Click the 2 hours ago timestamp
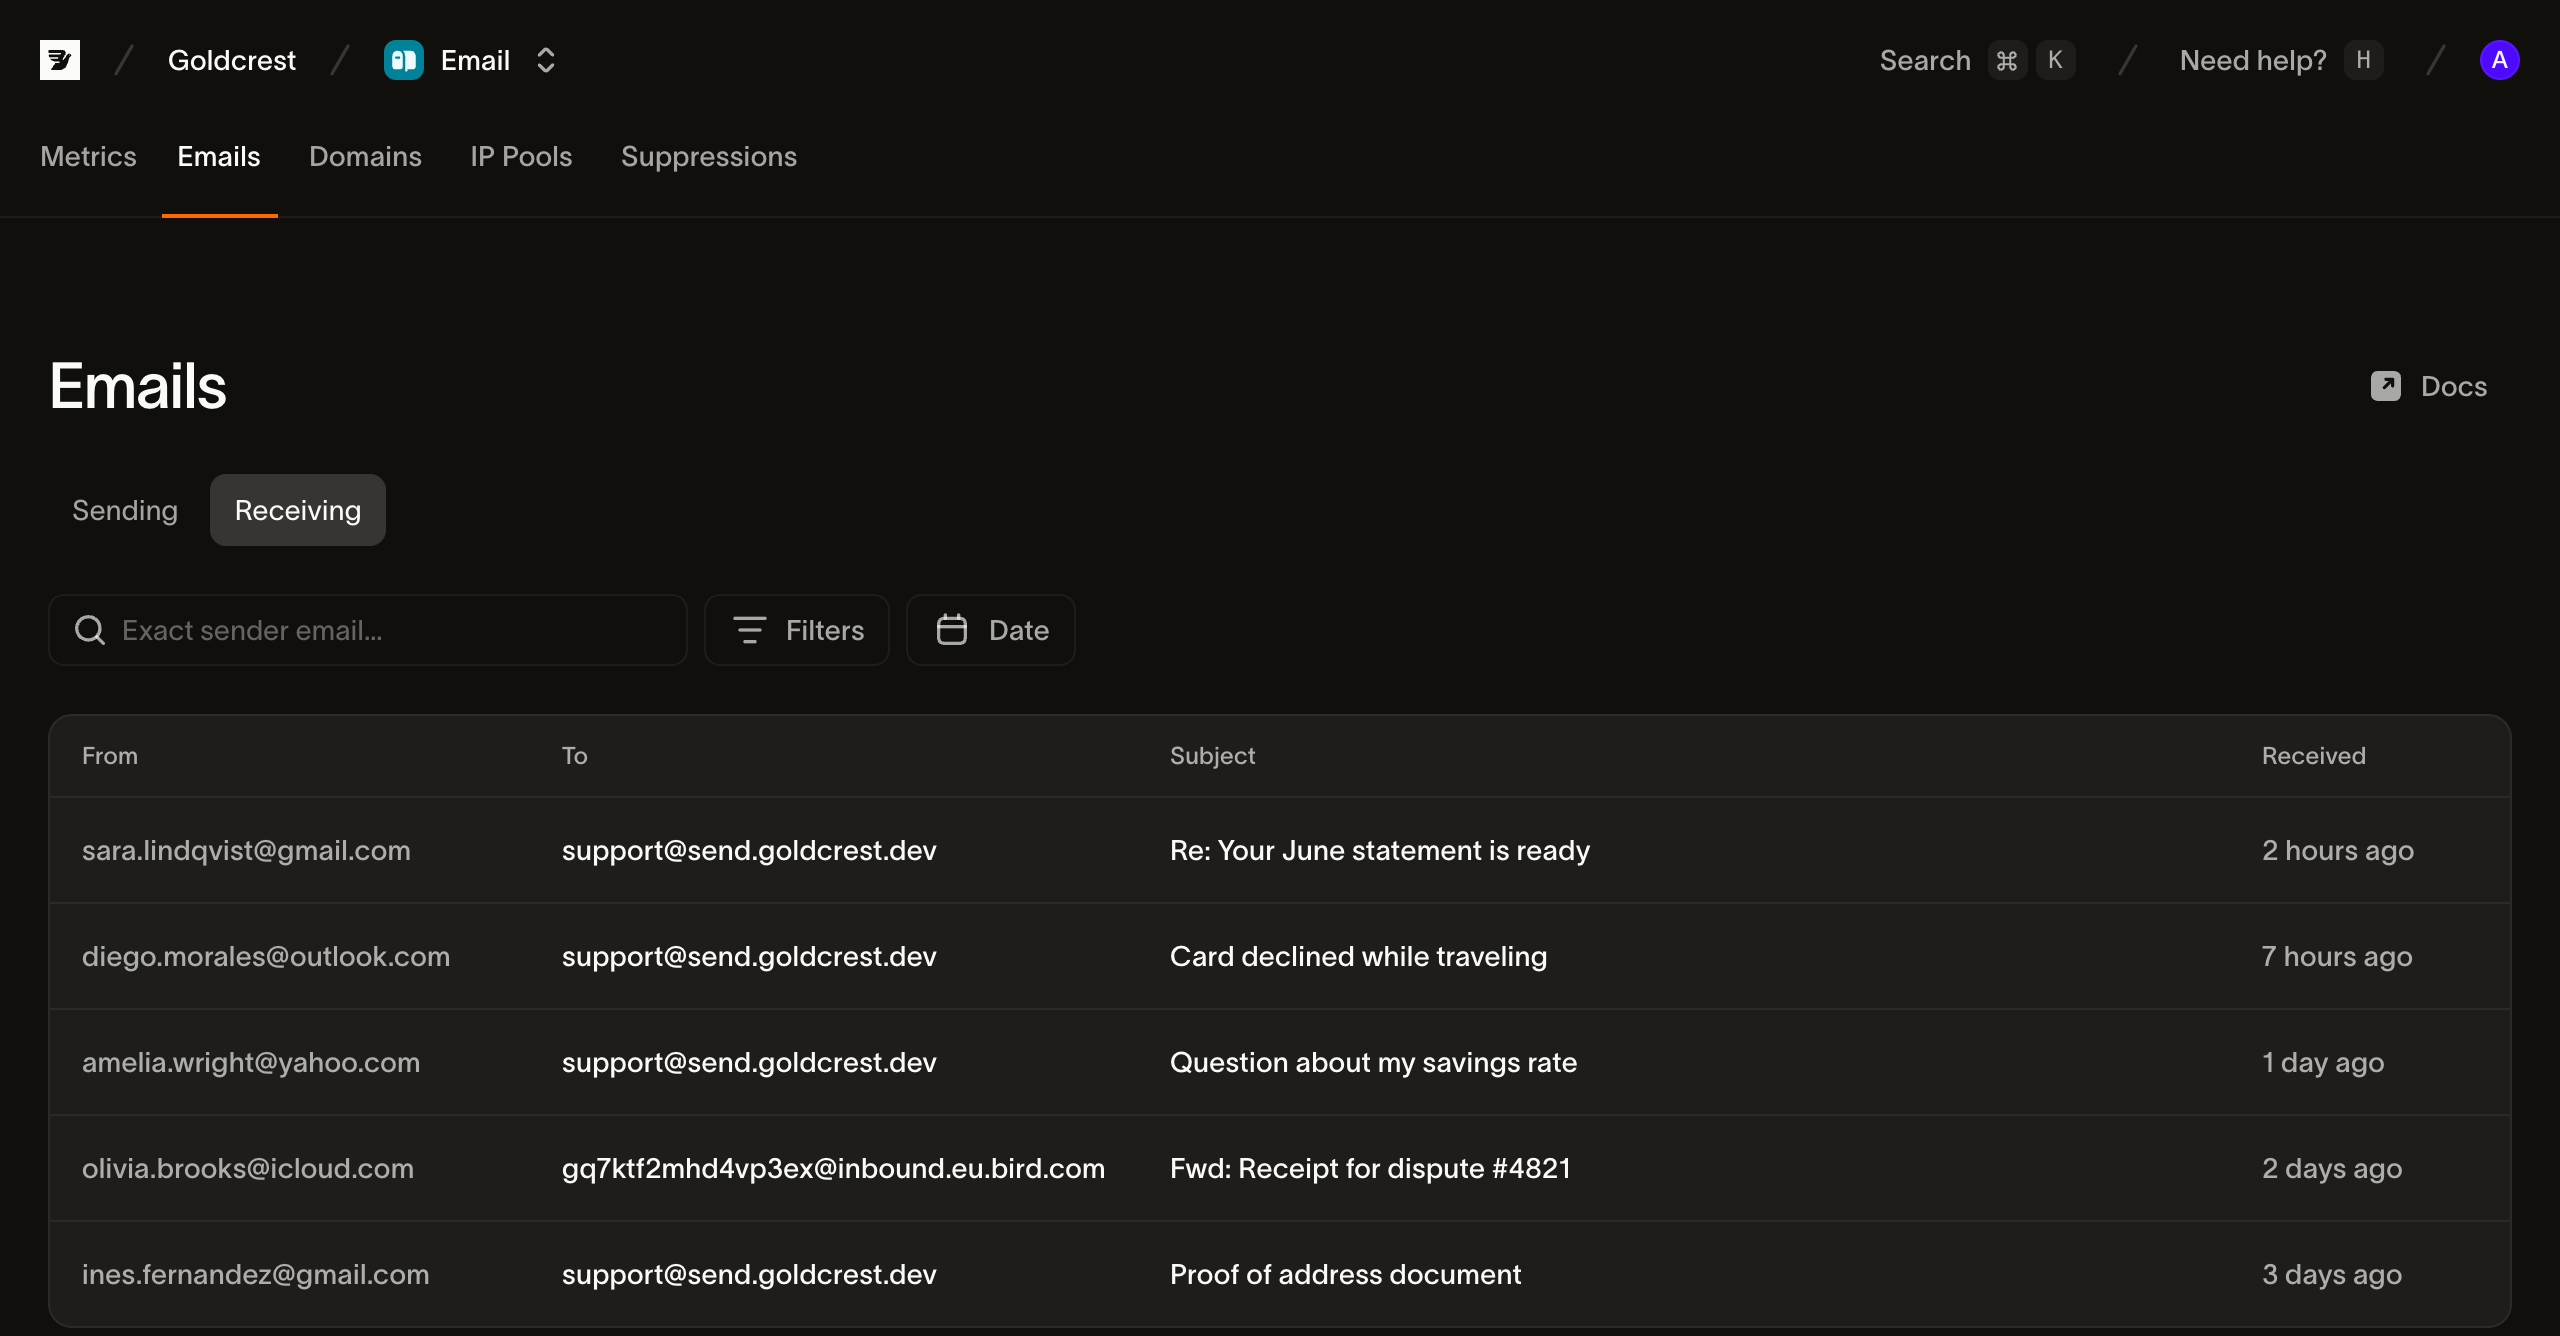2560x1336 pixels. pos(2338,850)
